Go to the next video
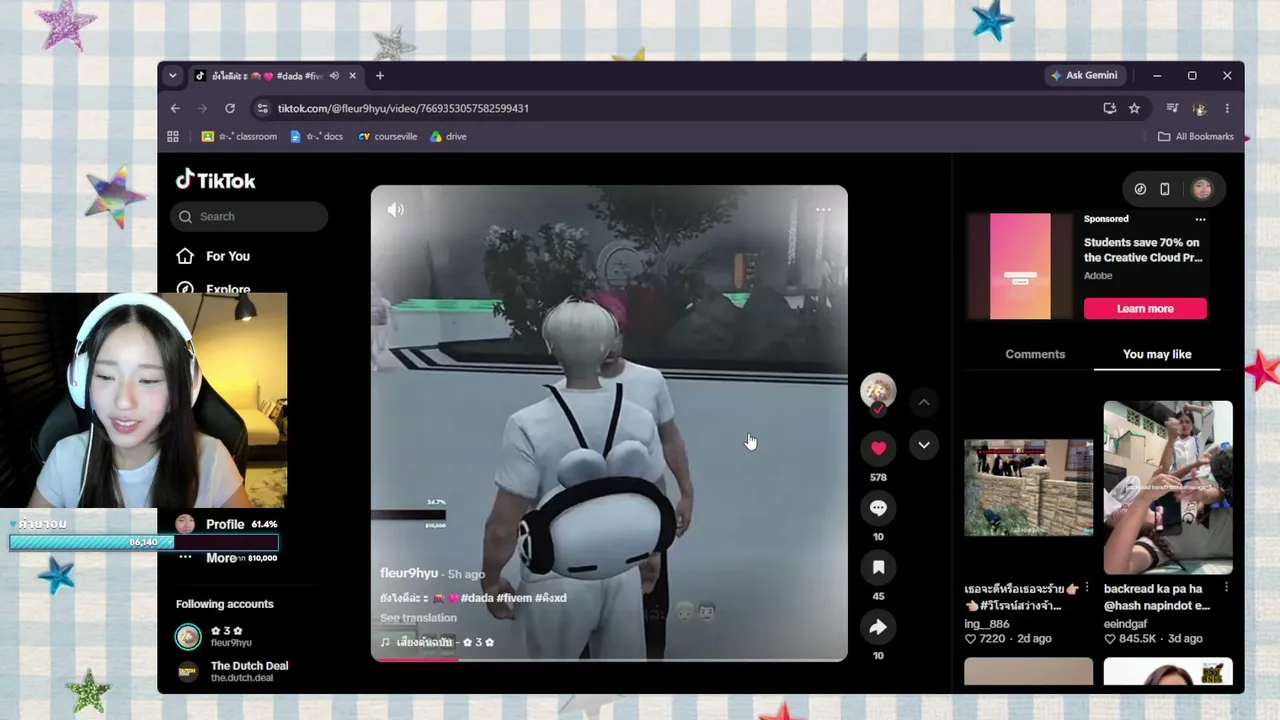The image size is (1280, 720). pos(924,445)
